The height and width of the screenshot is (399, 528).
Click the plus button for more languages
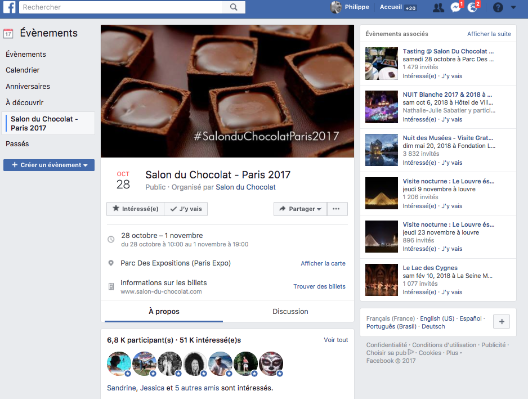[x=501, y=322]
